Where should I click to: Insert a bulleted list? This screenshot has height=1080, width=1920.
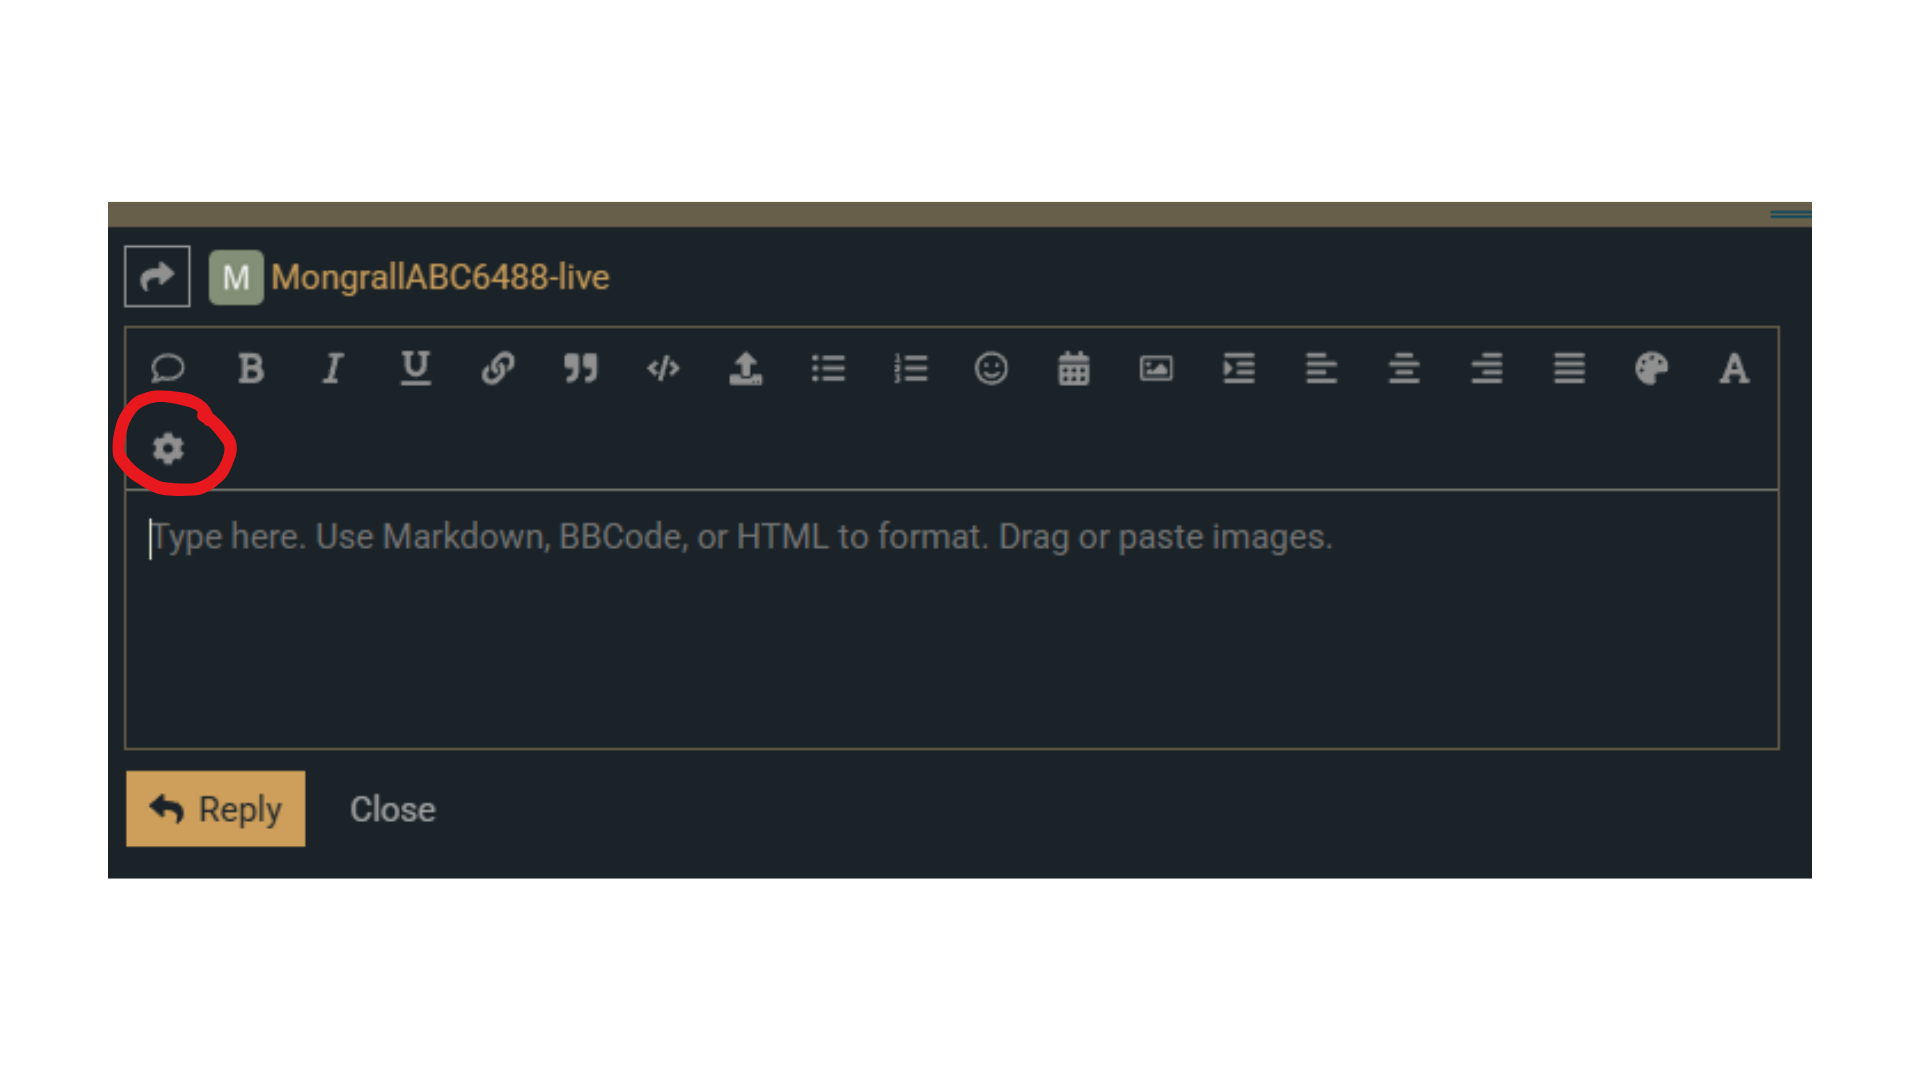pyautogui.click(x=828, y=368)
